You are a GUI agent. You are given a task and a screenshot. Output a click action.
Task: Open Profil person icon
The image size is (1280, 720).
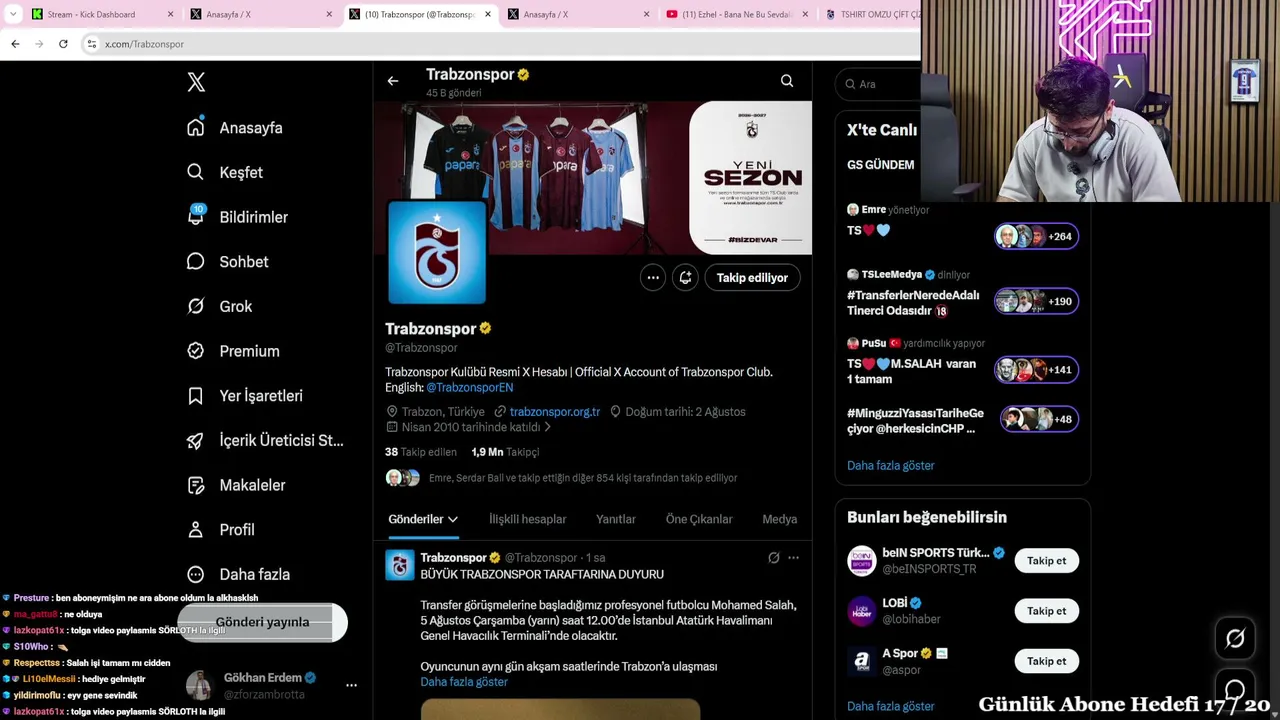click(x=196, y=529)
